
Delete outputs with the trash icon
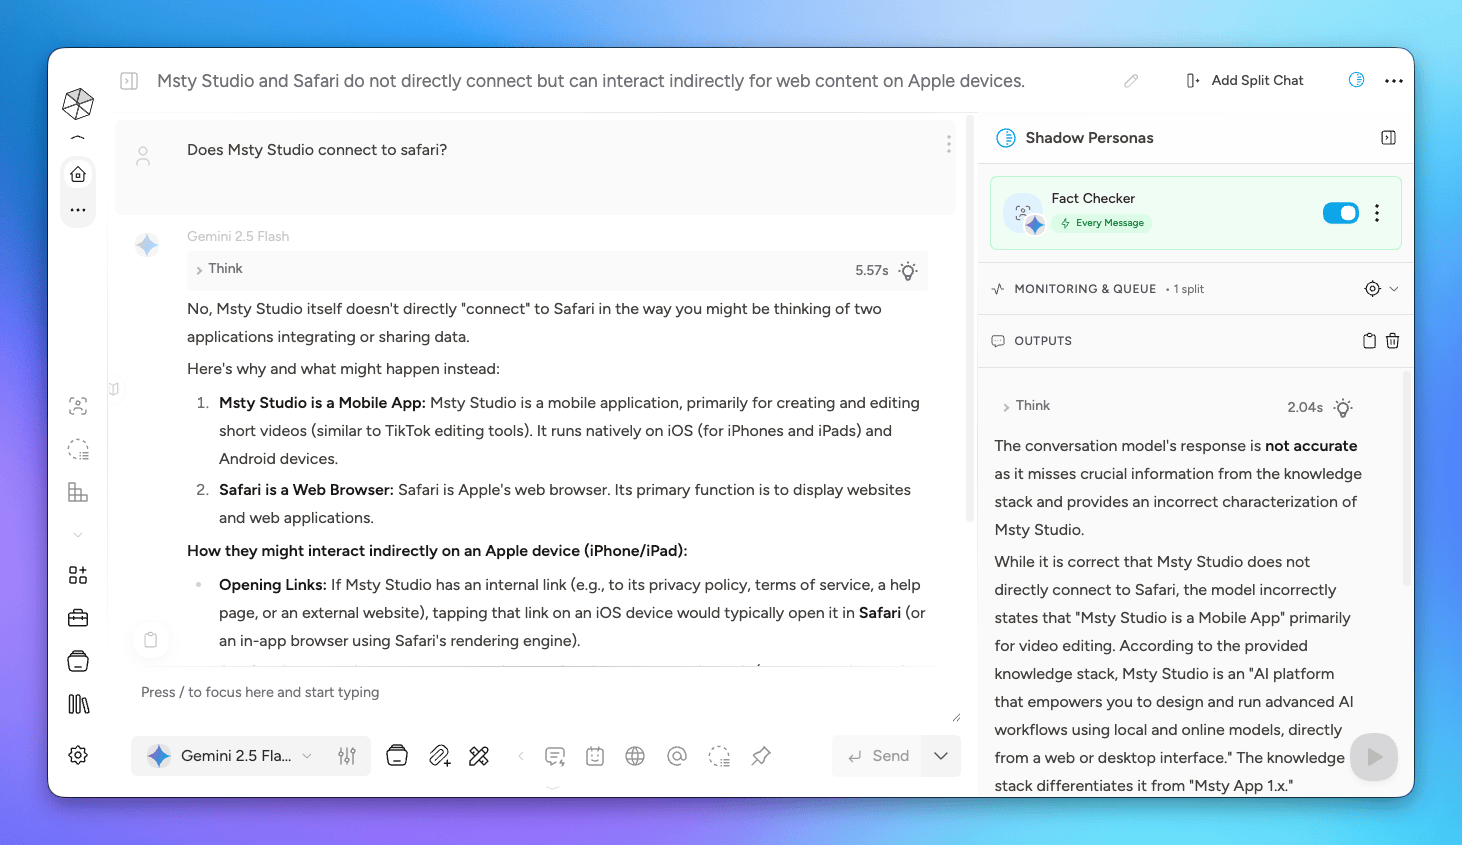(x=1392, y=341)
